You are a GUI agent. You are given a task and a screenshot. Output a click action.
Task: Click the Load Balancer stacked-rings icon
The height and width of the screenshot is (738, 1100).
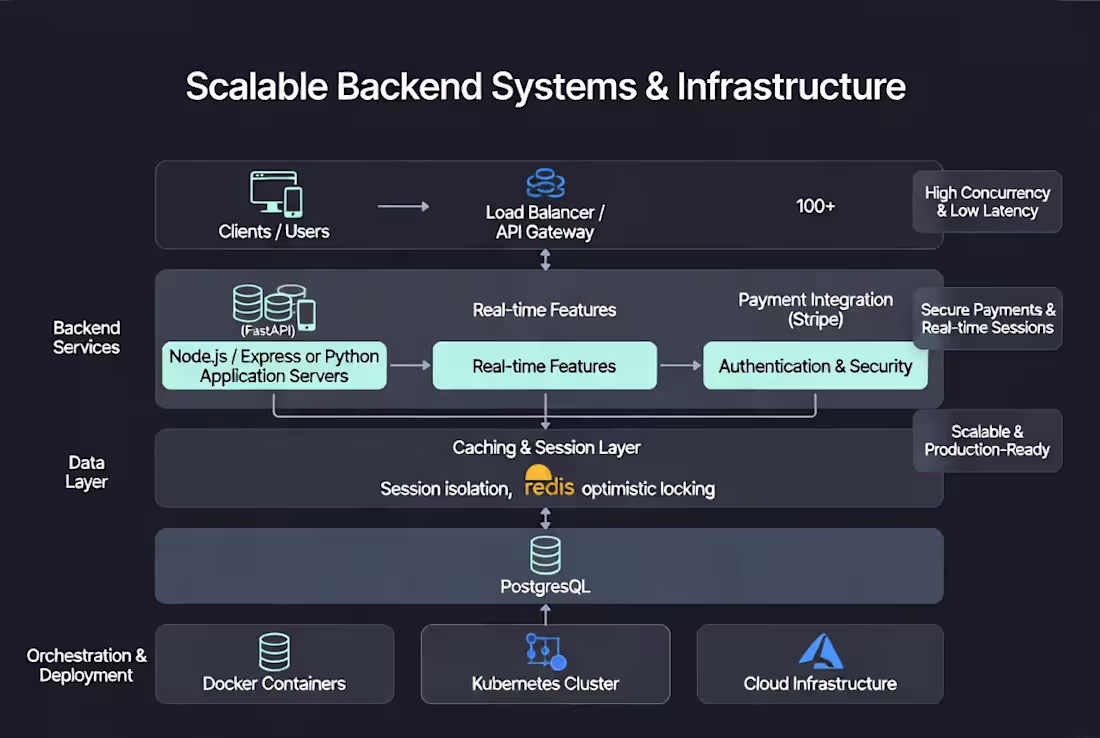545,183
